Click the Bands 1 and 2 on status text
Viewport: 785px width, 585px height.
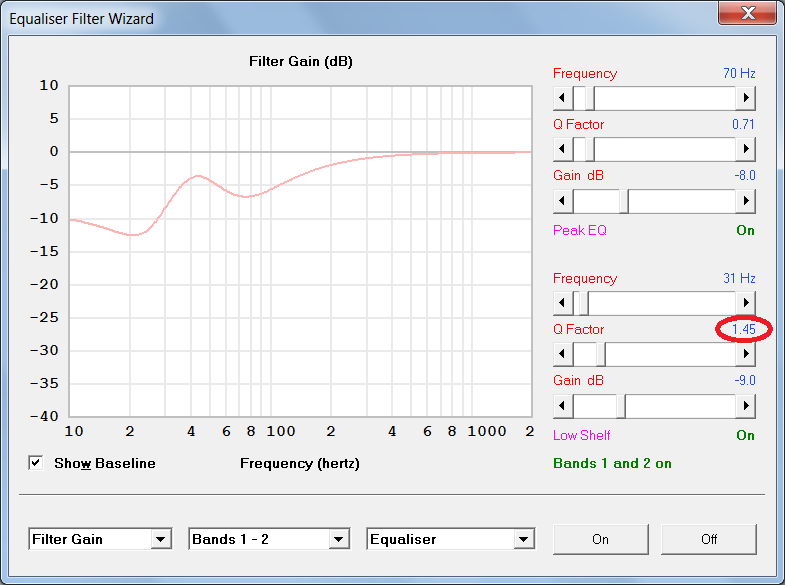612,463
